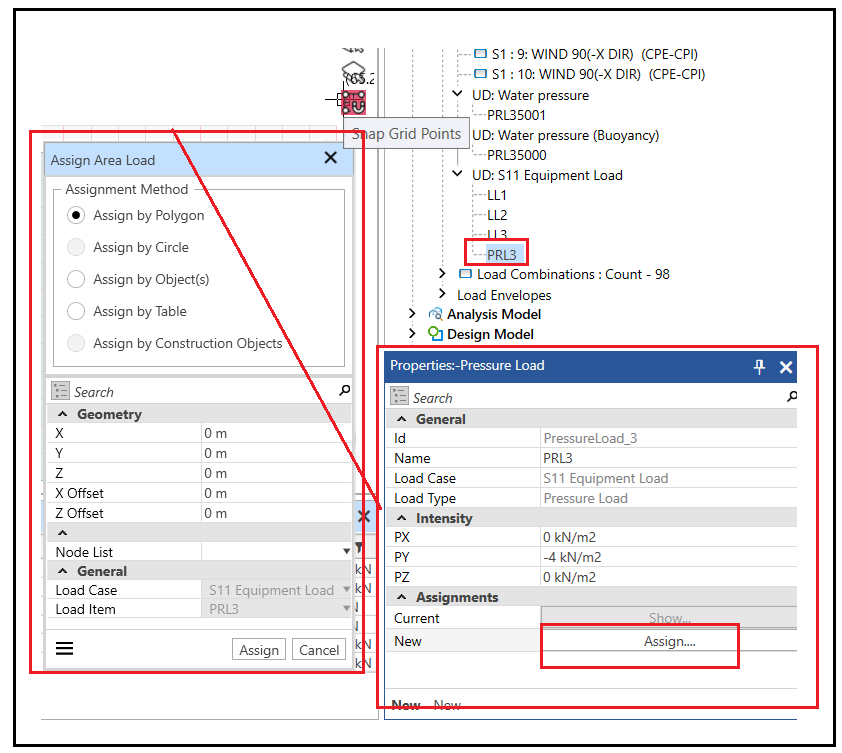This screenshot has height=753, width=842.
Task: Click the Z Offset value field
Action: point(276,513)
